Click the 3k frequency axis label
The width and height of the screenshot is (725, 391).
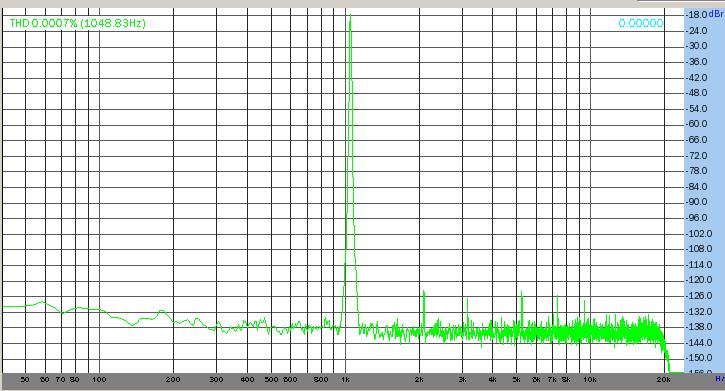[x=462, y=379]
